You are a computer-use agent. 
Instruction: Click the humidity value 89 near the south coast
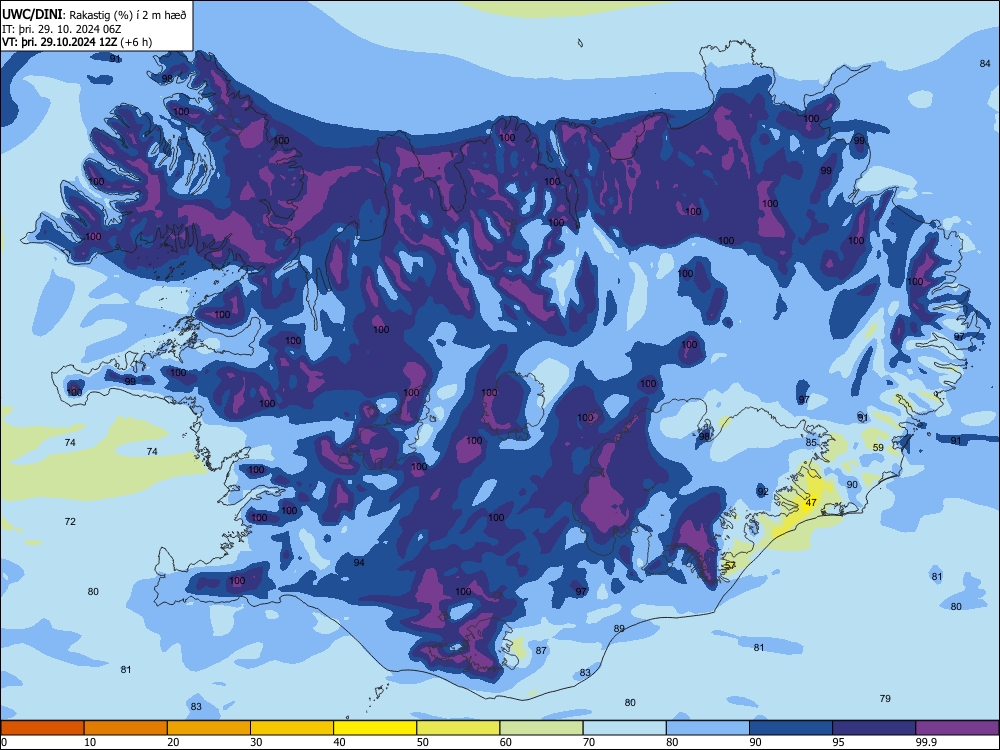[x=619, y=629]
